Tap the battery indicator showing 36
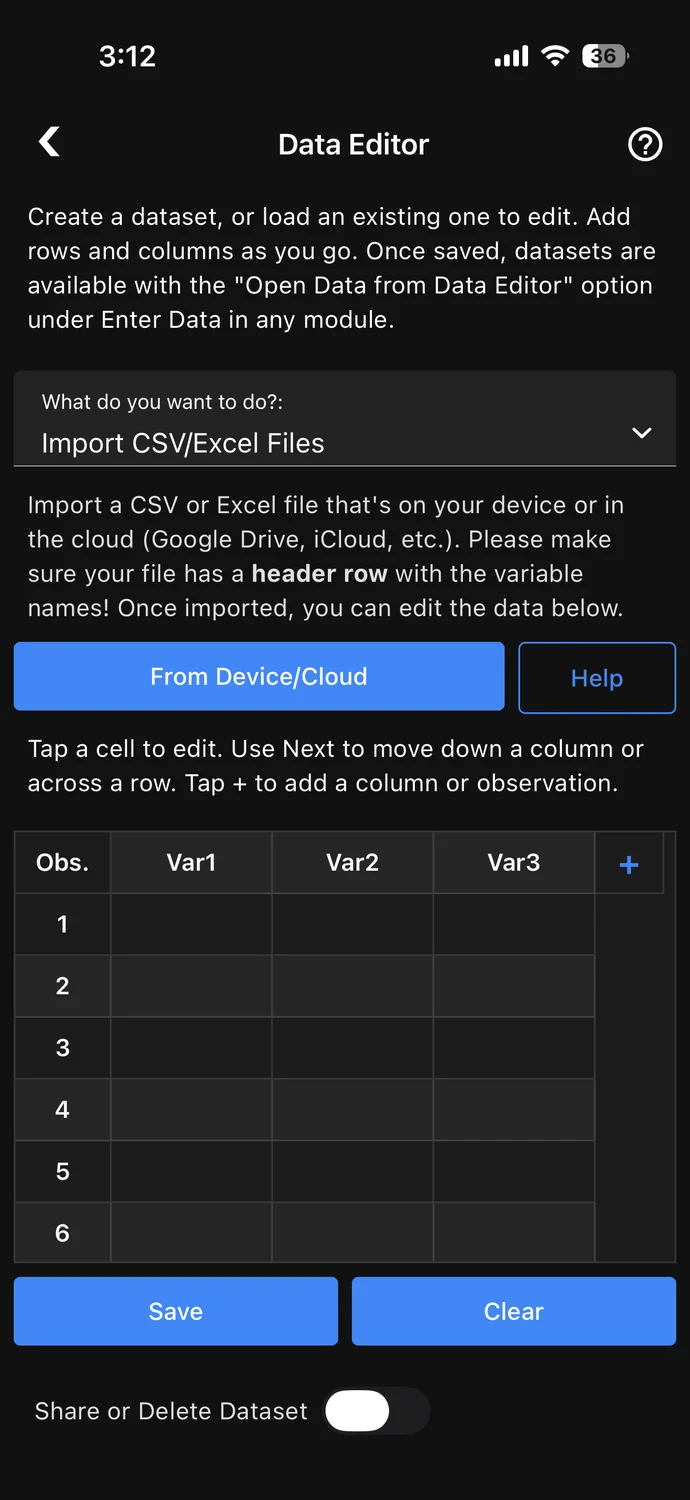 (x=605, y=56)
